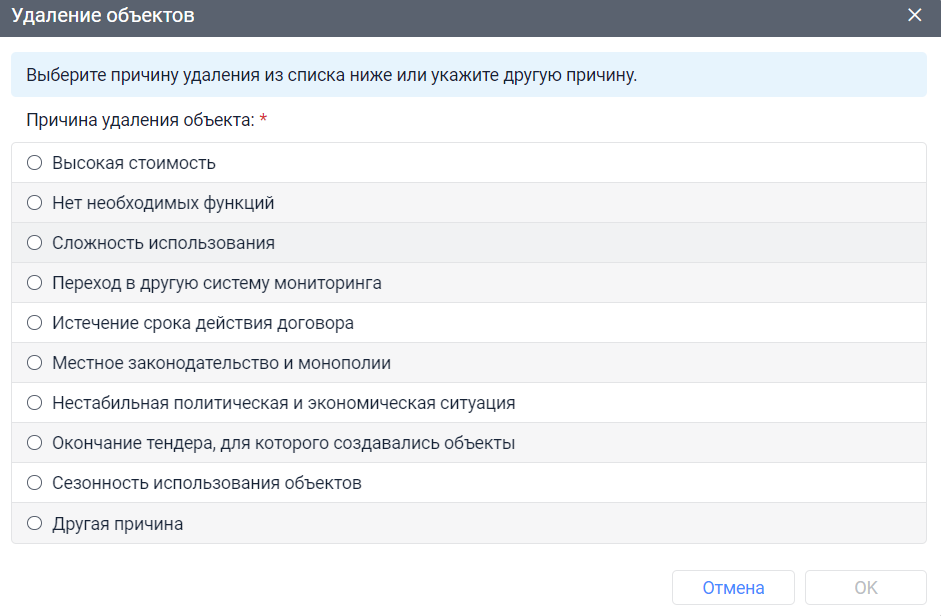Select Нестабильная политическая и экономическая ситуация
Image resolution: width=941 pixels, height=616 pixels.
(34, 402)
